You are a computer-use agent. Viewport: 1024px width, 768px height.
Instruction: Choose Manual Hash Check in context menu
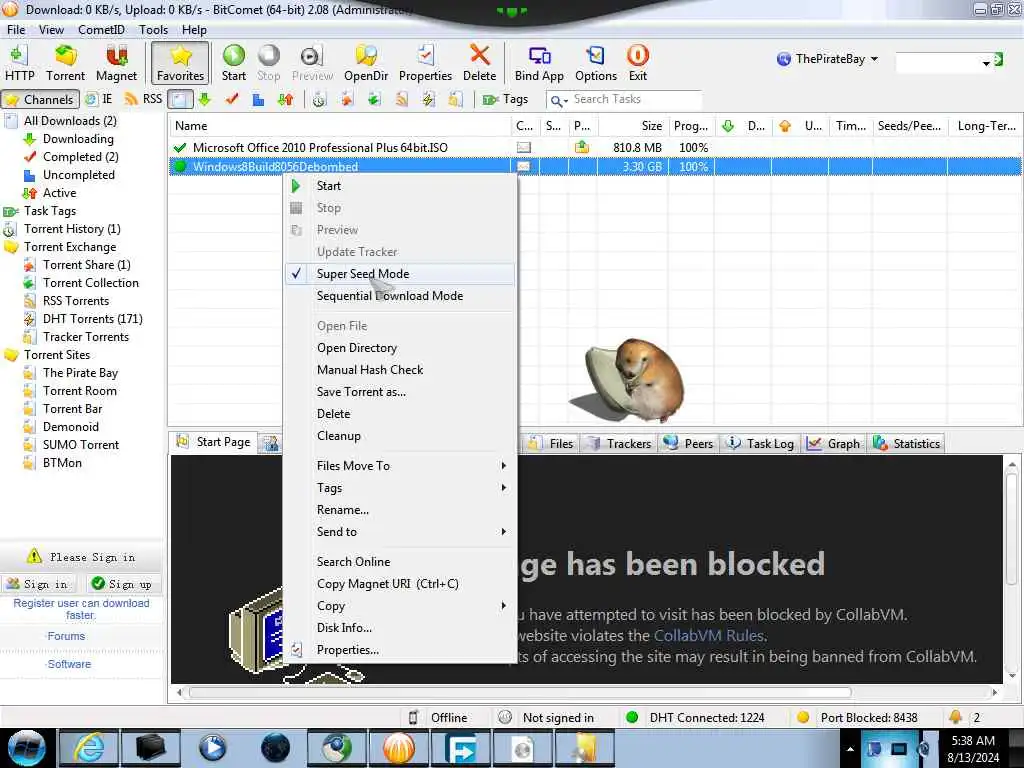pyautogui.click(x=400, y=370)
